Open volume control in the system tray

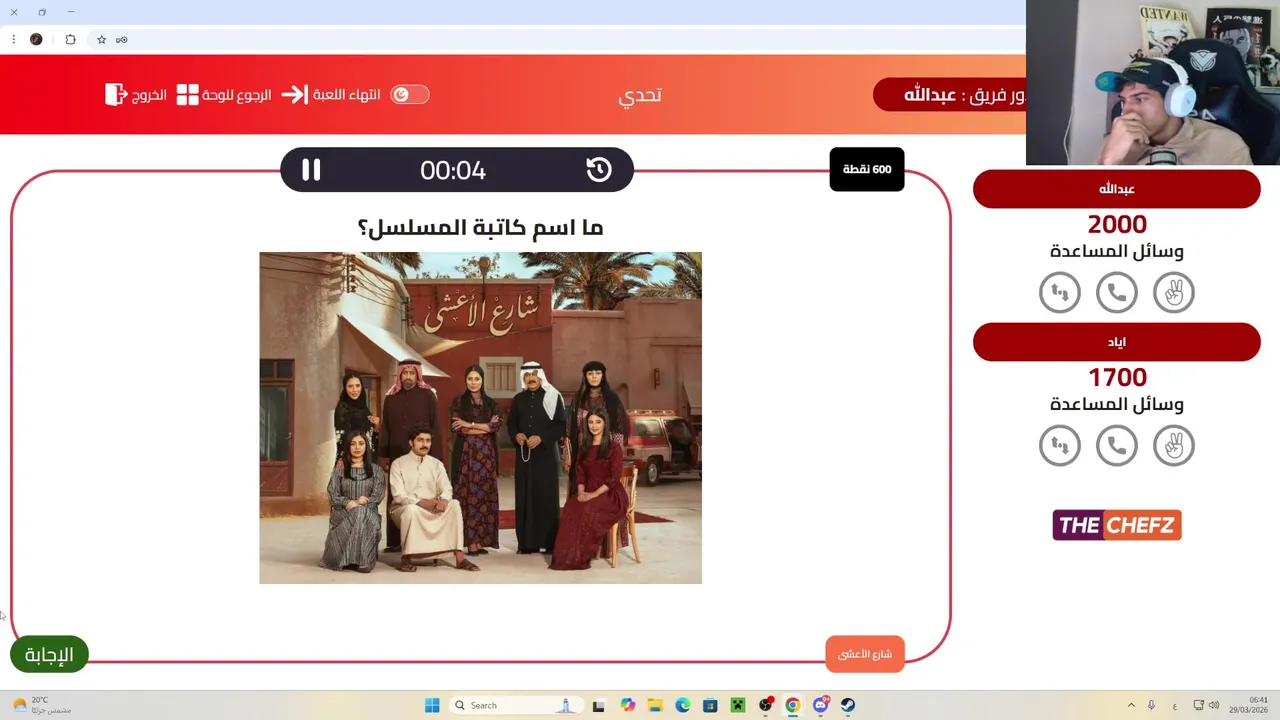tap(1214, 705)
